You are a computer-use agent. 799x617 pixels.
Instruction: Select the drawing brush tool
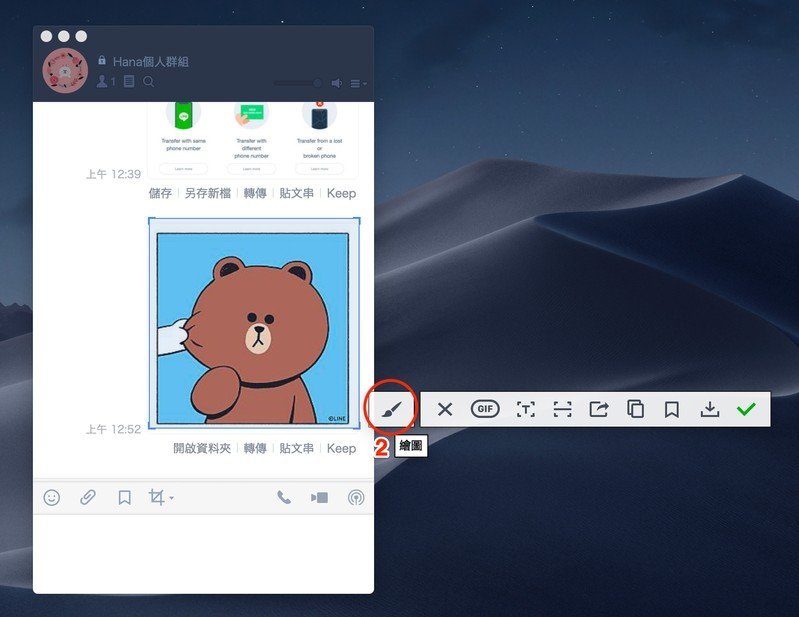point(391,409)
